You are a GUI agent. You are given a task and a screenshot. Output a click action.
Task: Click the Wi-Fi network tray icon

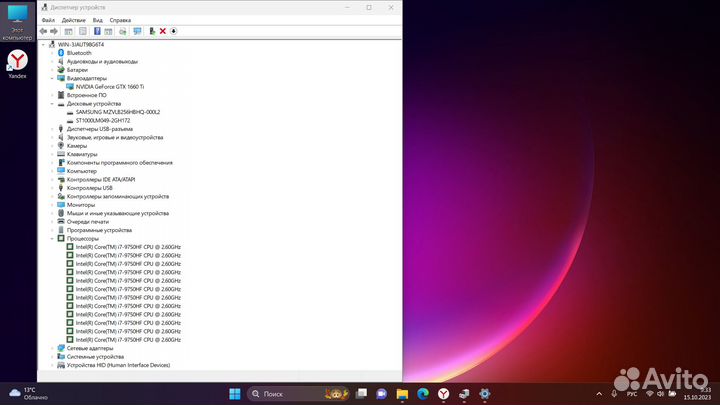point(649,394)
